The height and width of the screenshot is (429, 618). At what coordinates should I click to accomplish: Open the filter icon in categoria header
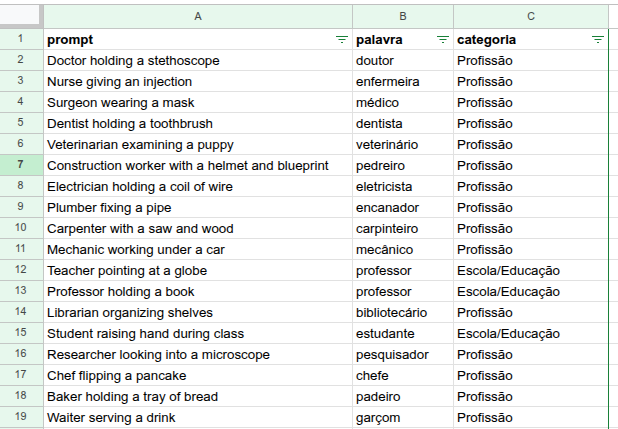click(598, 39)
